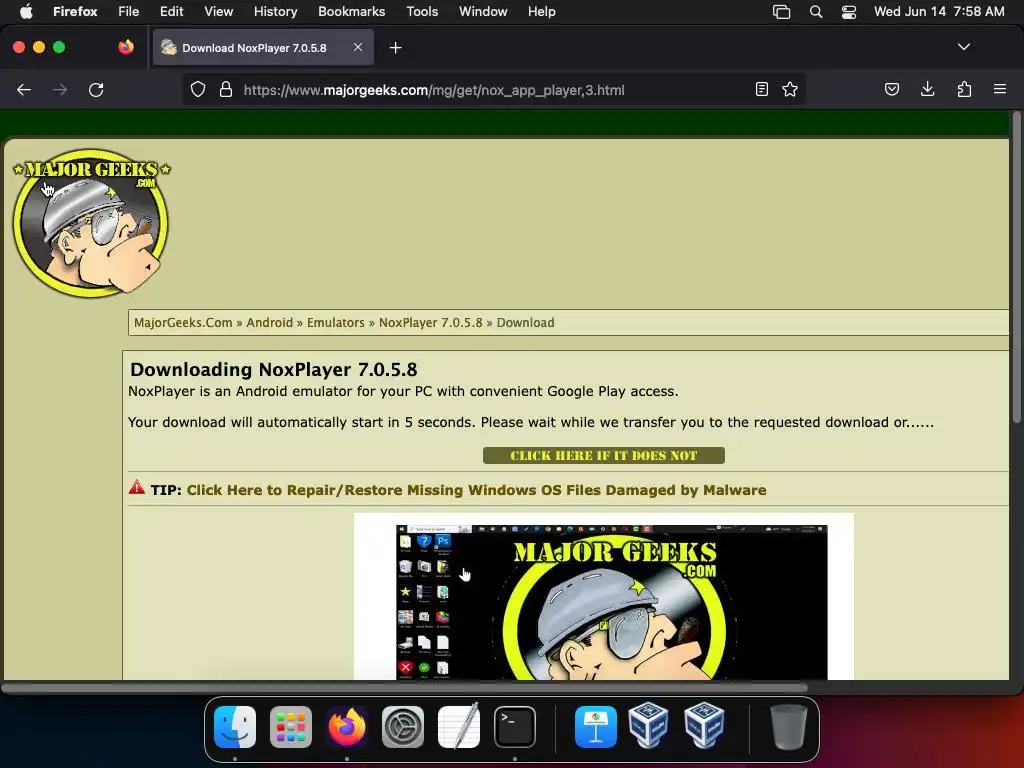Open the Emulators breadcrumb link
Viewport: 1024px width, 768px height.
pos(336,323)
